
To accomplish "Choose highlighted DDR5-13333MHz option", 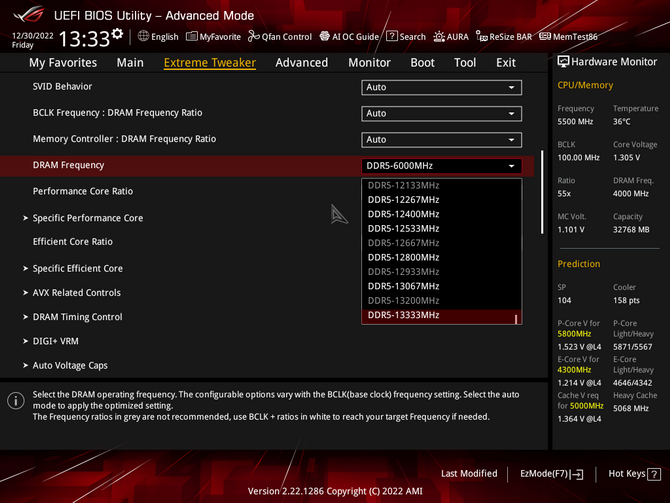I will tap(441, 315).
